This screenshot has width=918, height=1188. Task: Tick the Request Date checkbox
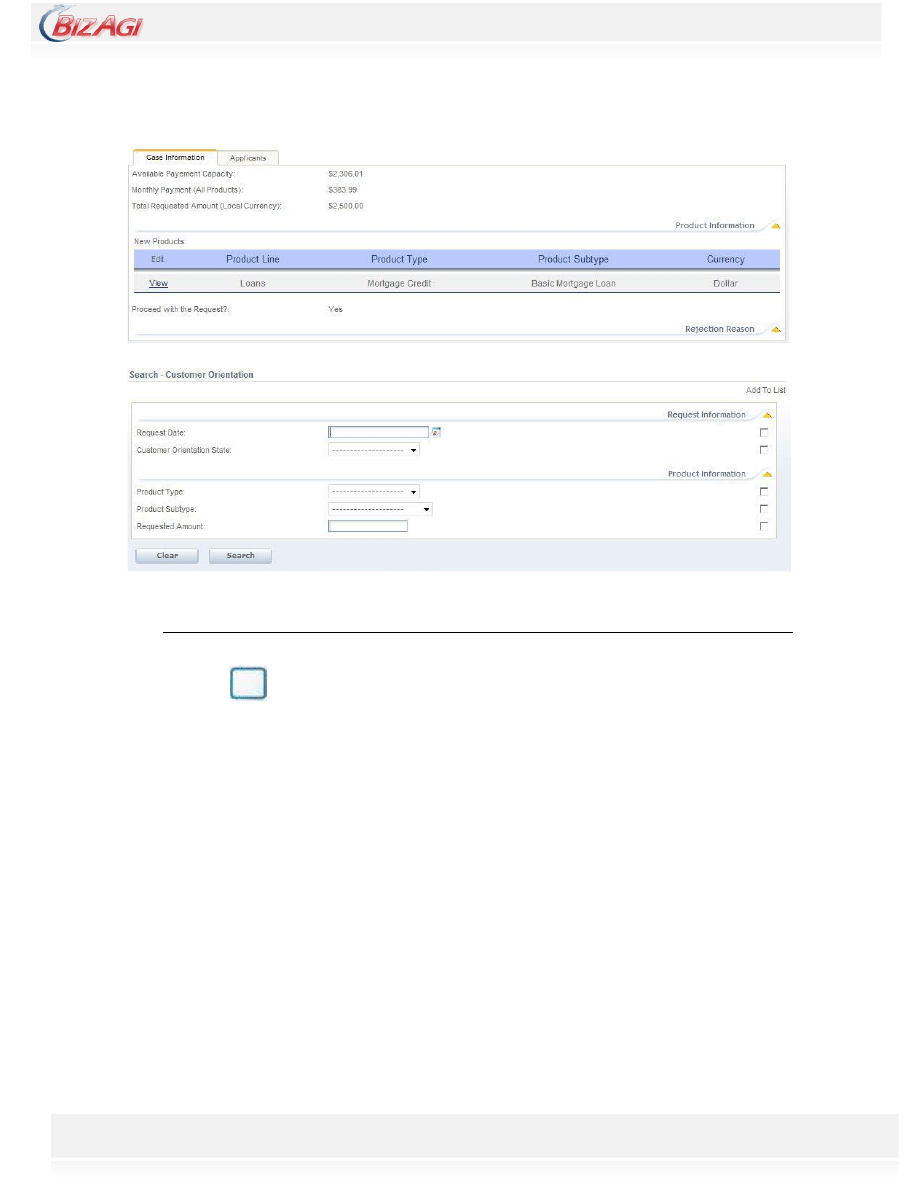point(764,433)
